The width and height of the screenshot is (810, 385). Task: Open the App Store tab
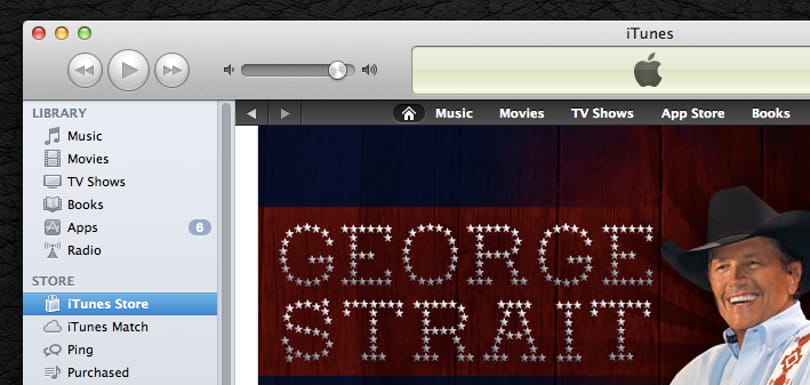[693, 113]
